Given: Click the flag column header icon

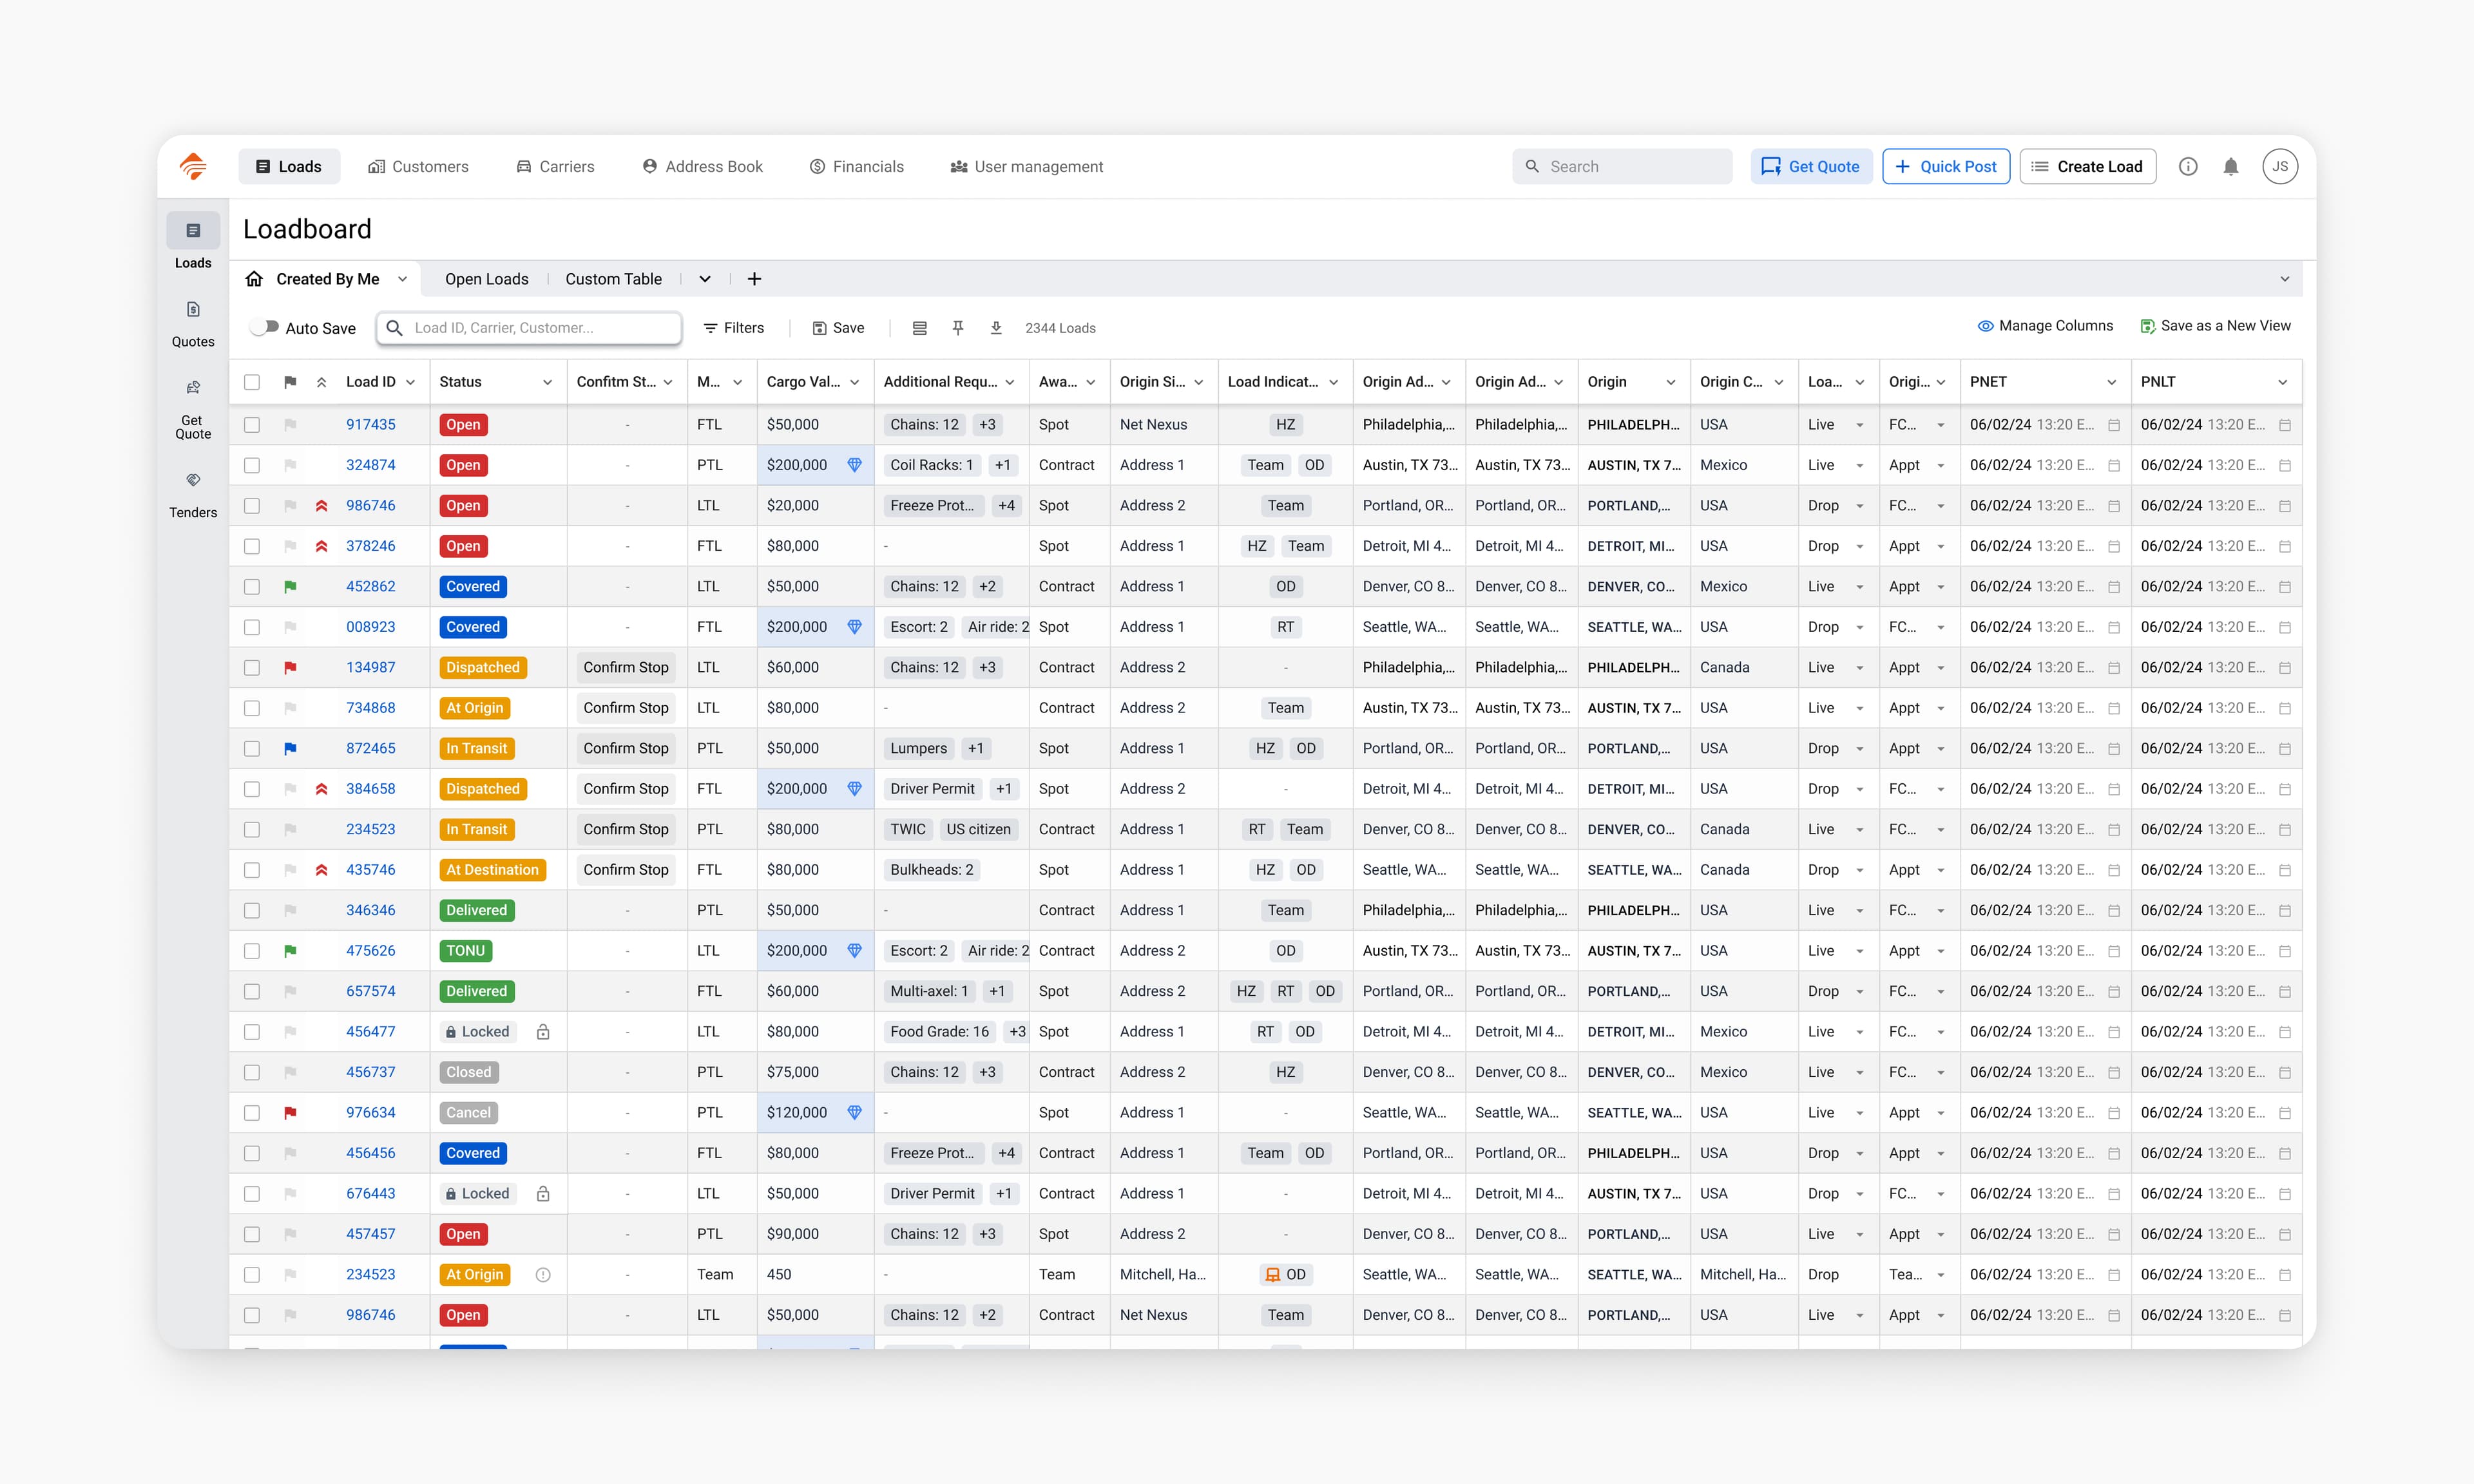Looking at the screenshot, I should [x=290, y=382].
